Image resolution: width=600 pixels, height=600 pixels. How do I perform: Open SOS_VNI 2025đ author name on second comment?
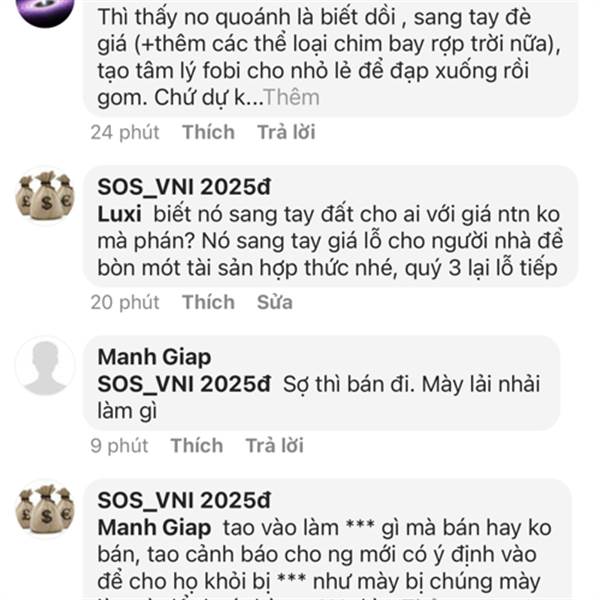coord(184,187)
